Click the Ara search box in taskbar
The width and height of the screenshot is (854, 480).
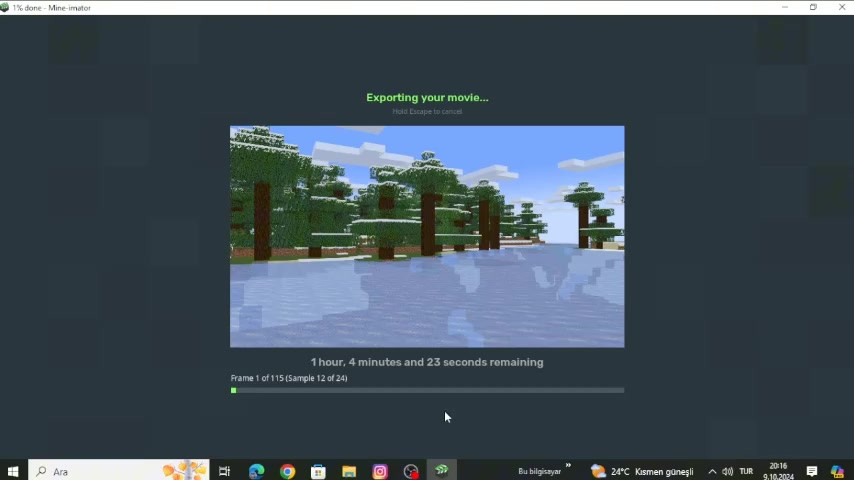[119, 471]
